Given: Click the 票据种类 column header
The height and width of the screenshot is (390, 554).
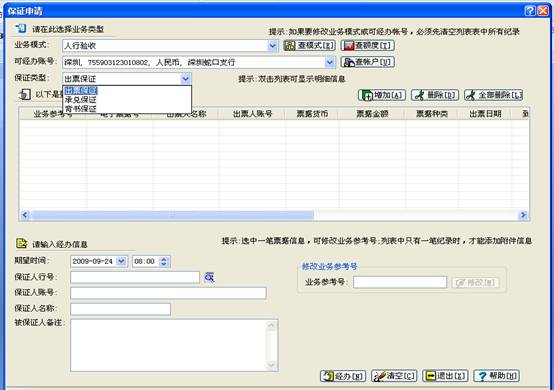Looking at the screenshot, I should (431, 114).
